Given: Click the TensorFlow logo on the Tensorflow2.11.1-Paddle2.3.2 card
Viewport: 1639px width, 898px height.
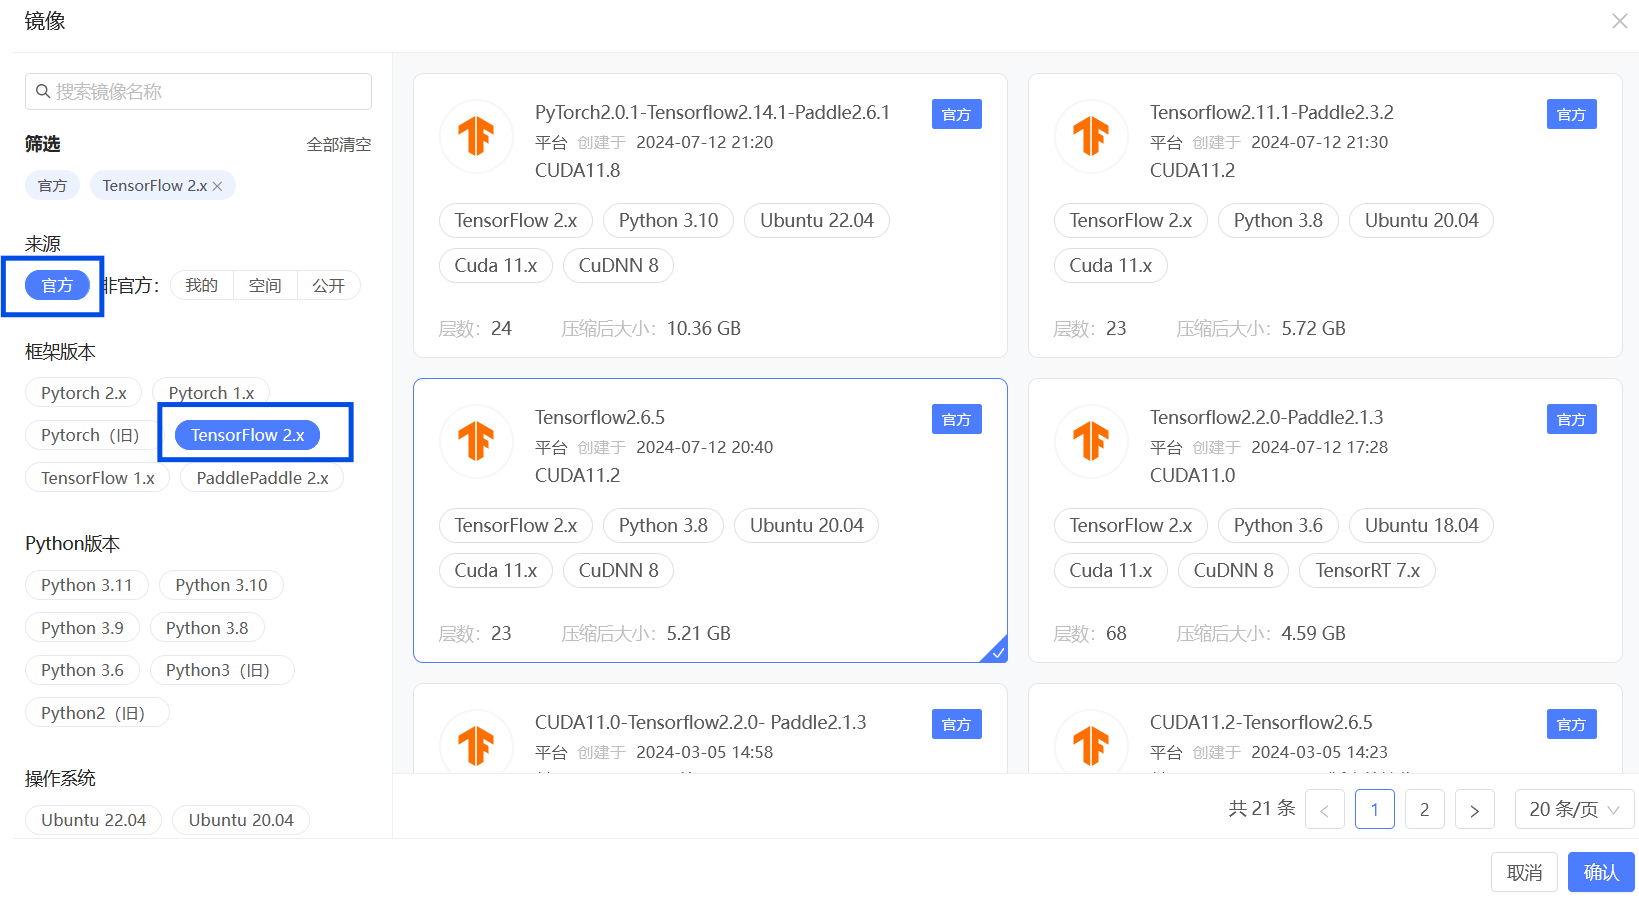Looking at the screenshot, I should (1091, 136).
